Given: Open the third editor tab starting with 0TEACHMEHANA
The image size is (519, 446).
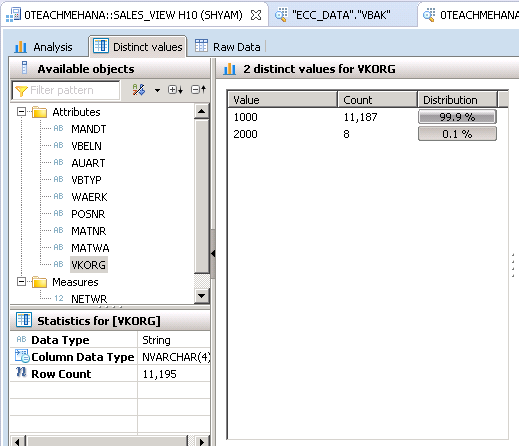Looking at the screenshot, I should tap(470, 15).
